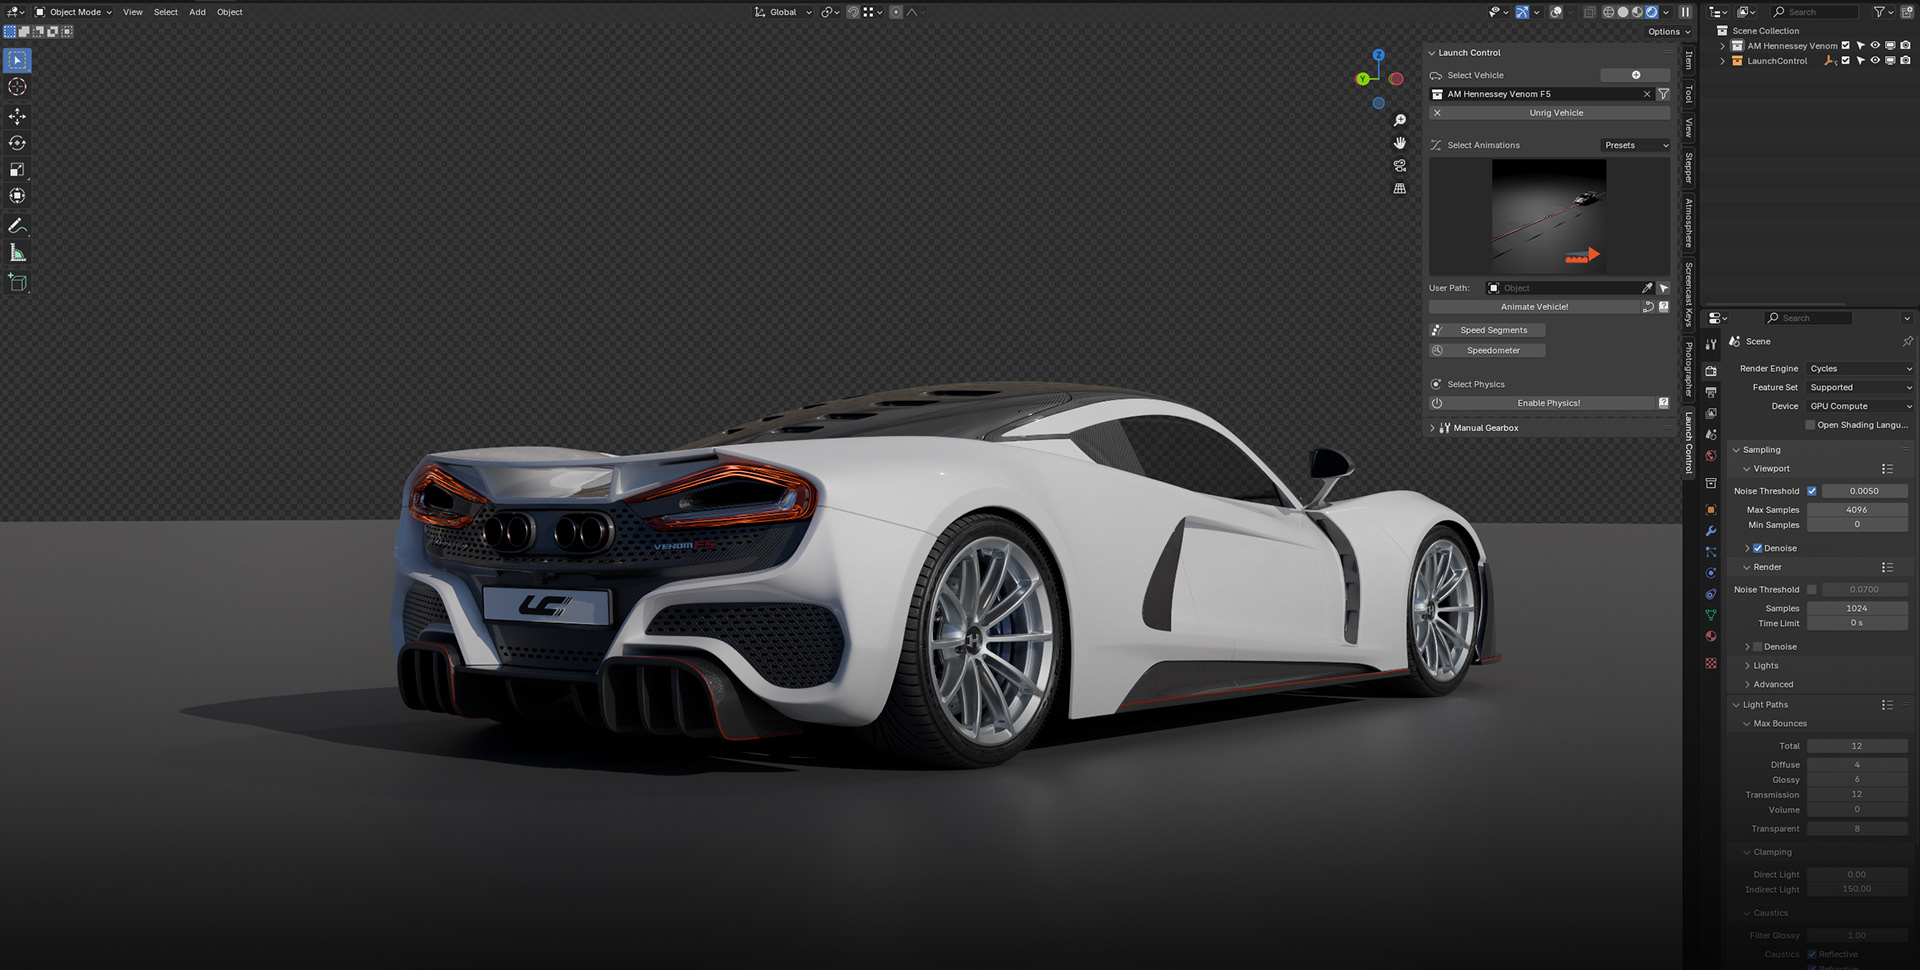The image size is (1920, 970).
Task: Open the View menu
Action: [x=132, y=12]
